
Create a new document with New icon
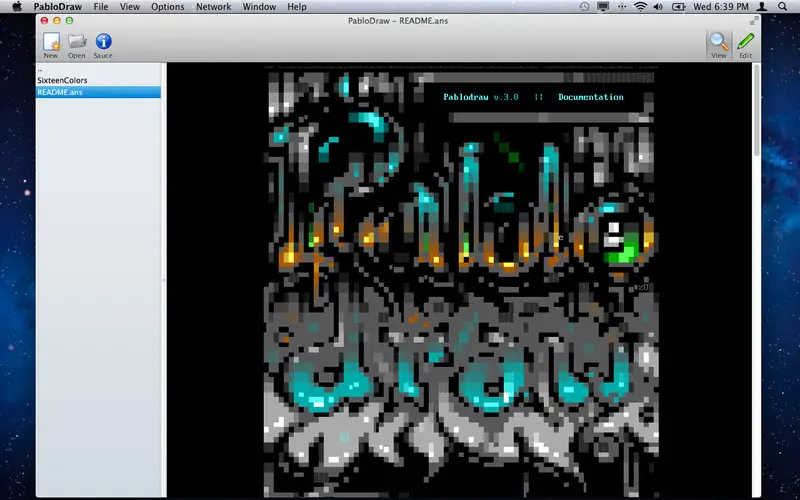pos(51,45)
